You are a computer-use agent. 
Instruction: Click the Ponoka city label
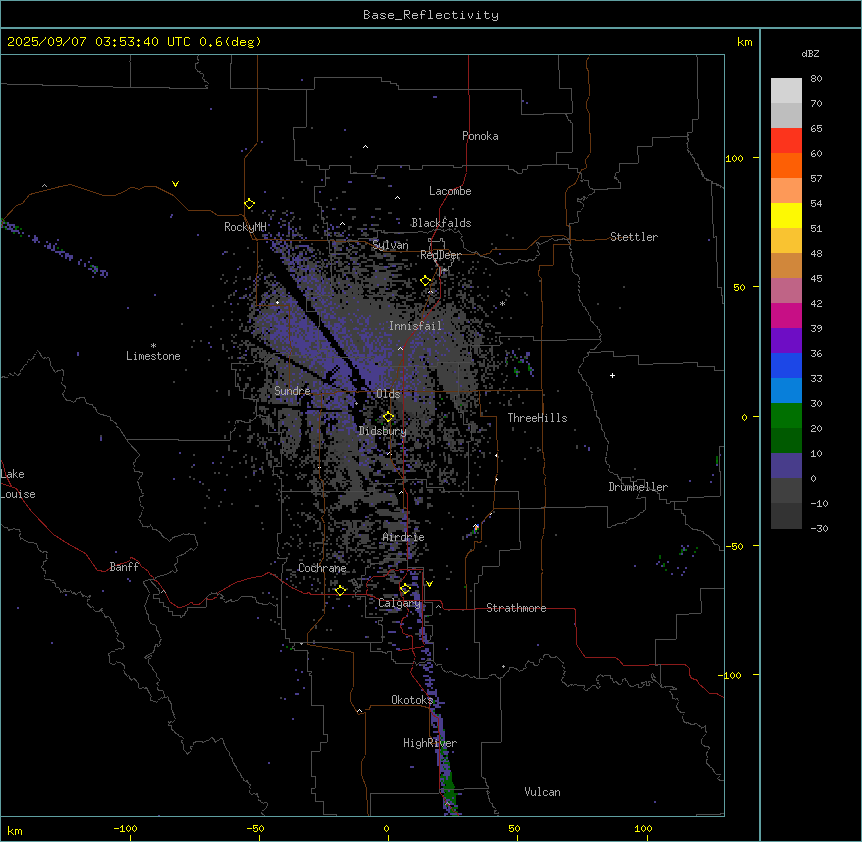click(x=480, y=136)
